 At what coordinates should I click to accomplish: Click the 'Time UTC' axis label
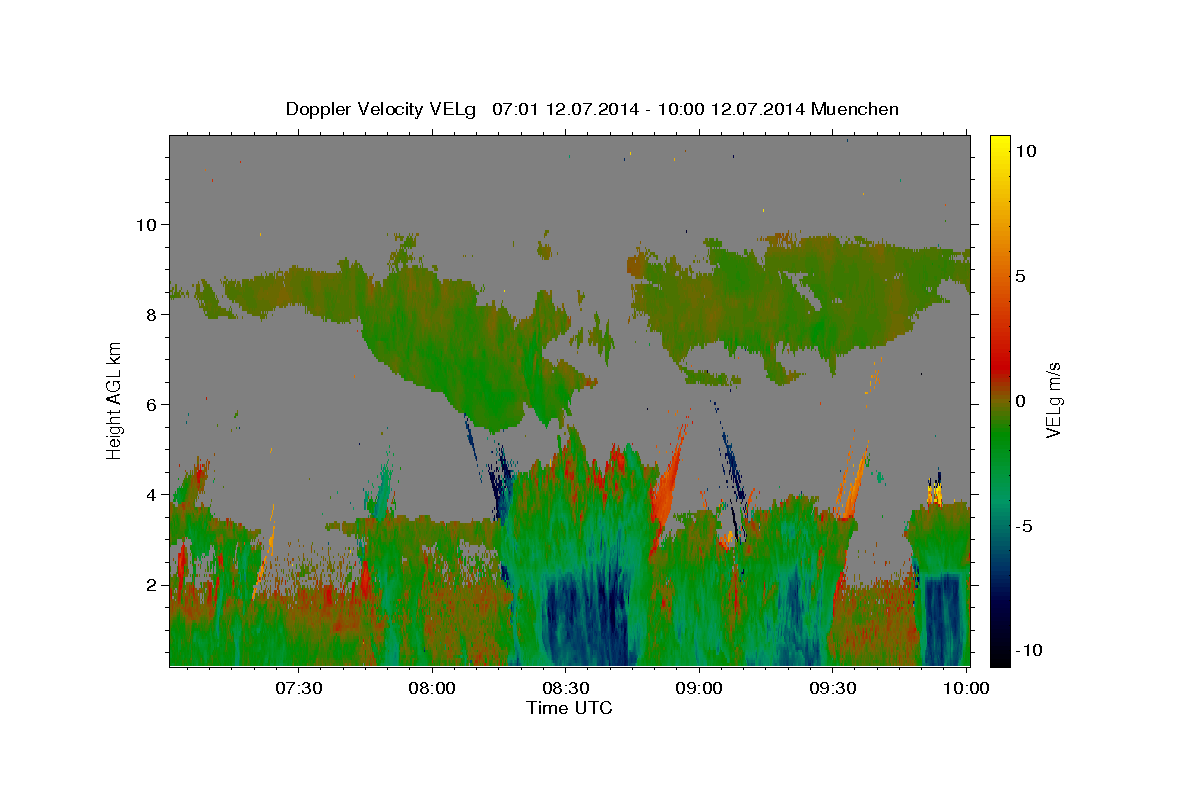[x=569, y=708]
